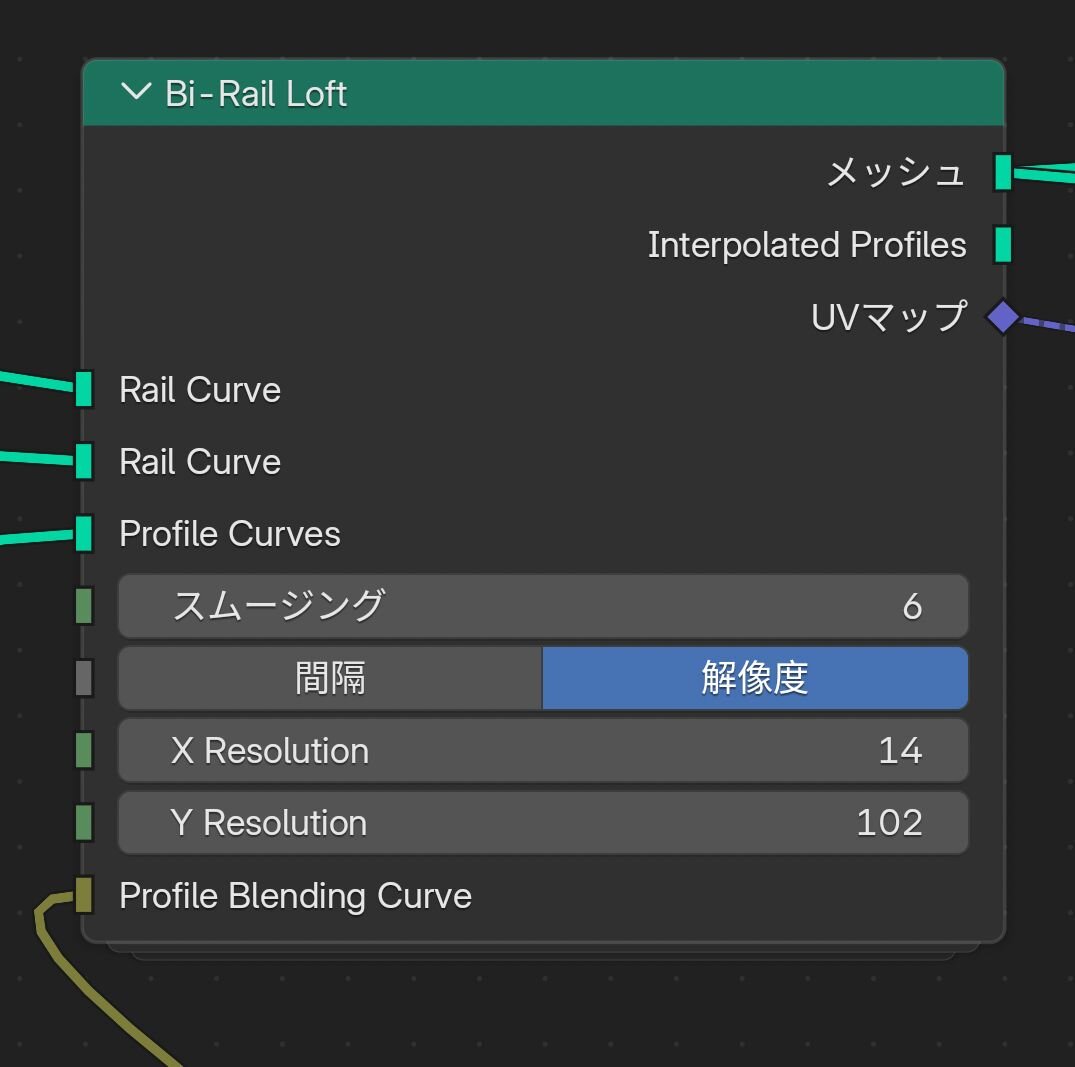
Task: Select the 解像度 mode option
Action: click(755, 678)
